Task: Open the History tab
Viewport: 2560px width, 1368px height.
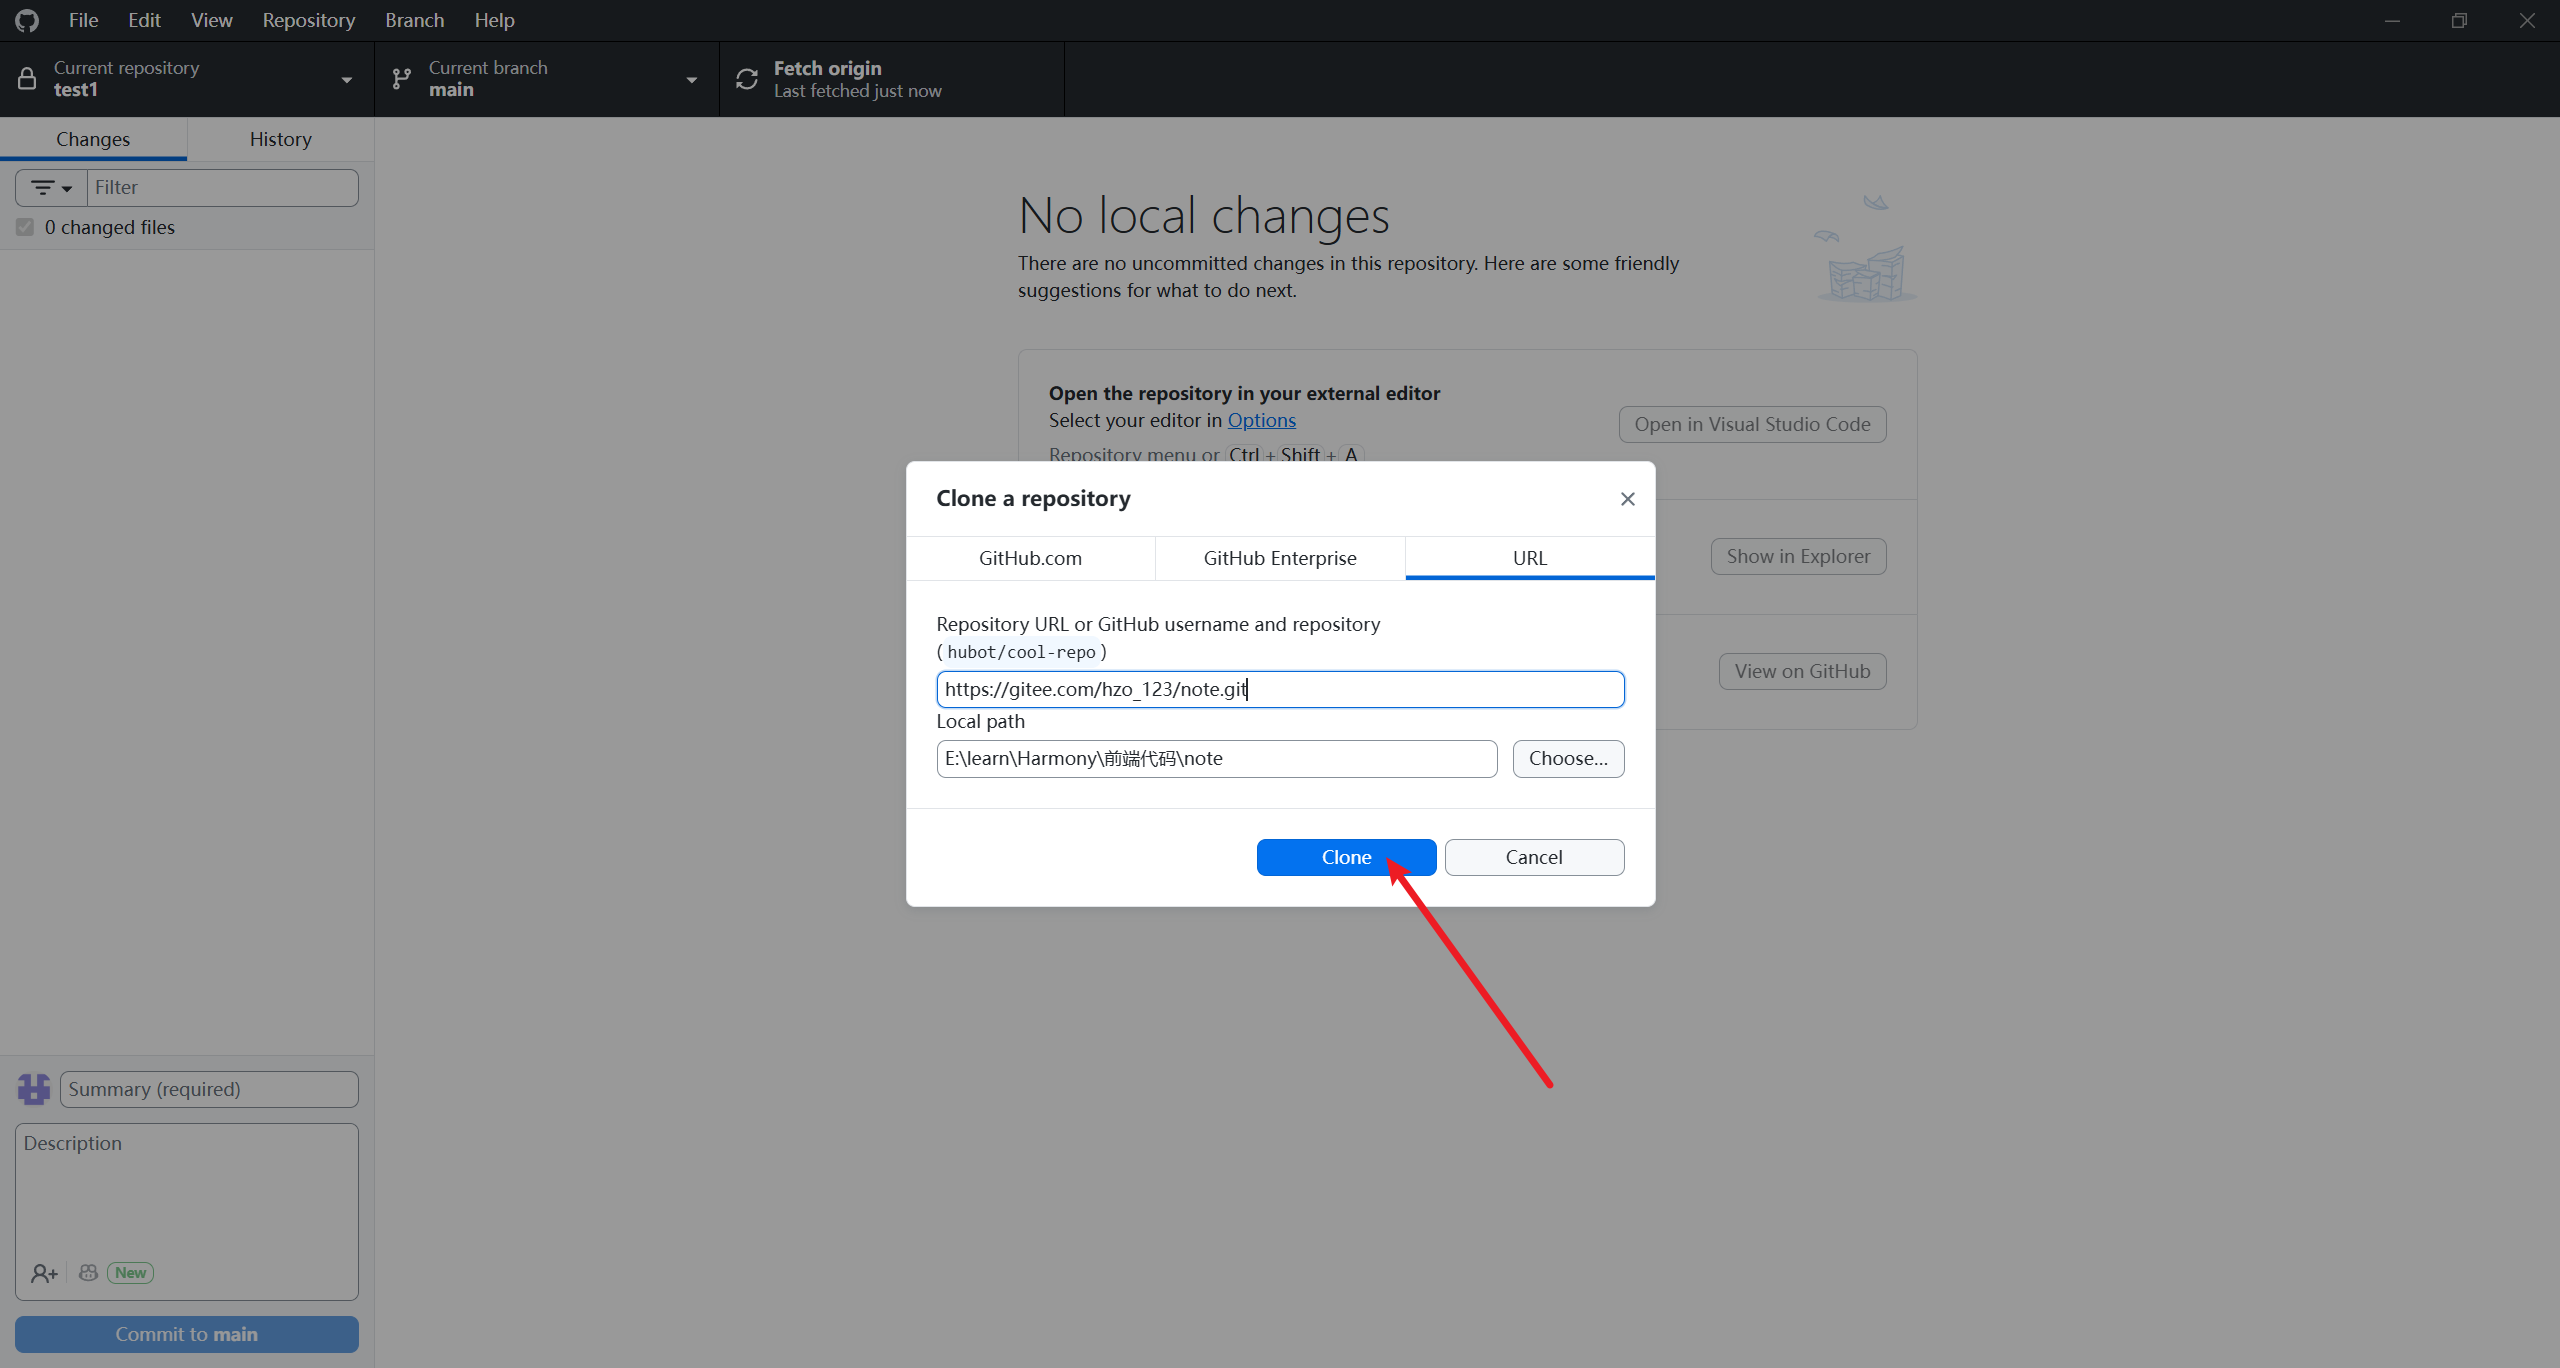Action: pos(280,139)
